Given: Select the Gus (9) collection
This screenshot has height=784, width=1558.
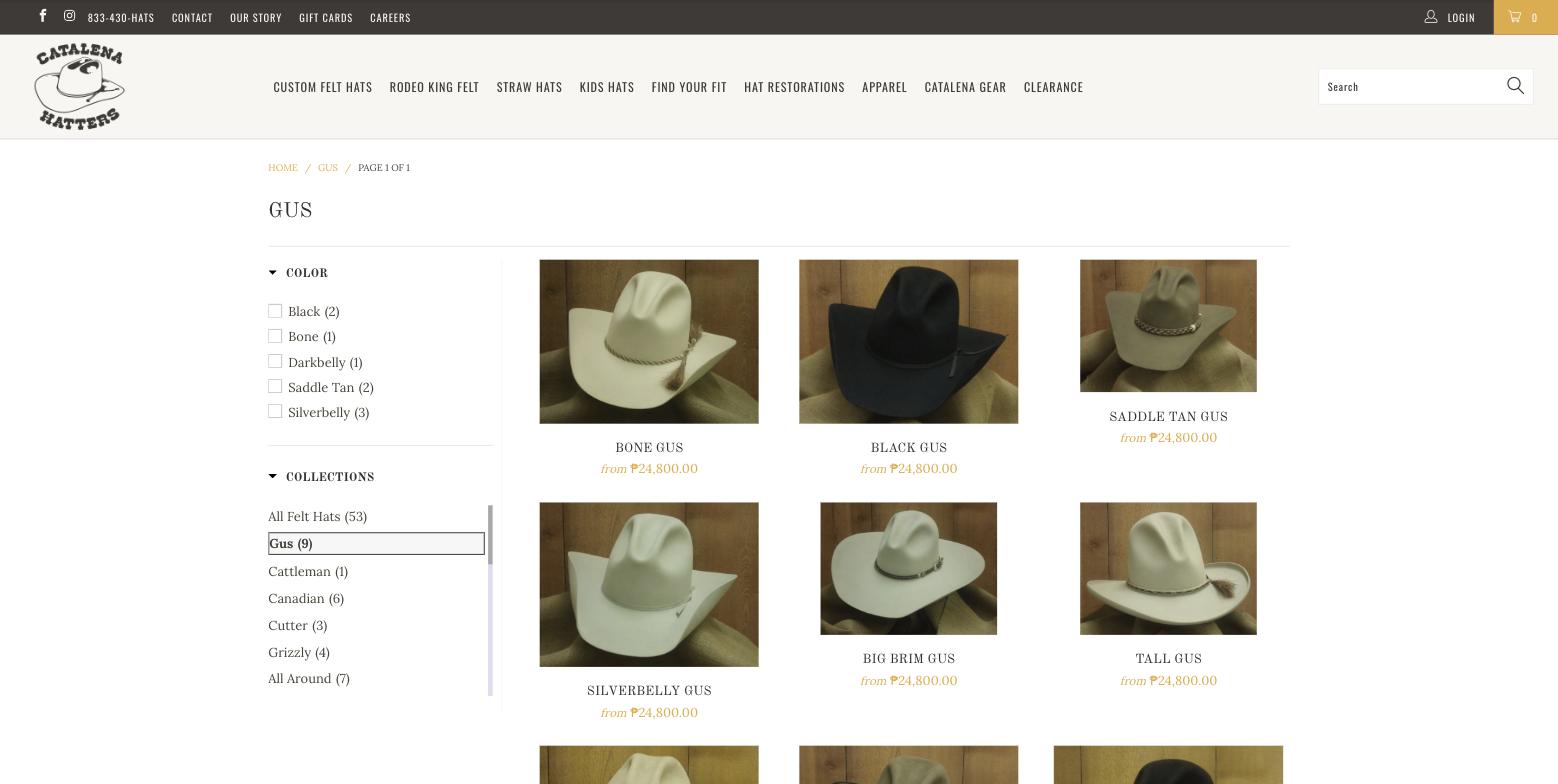Looking at the screenshot, I should [x=376, y=543].
